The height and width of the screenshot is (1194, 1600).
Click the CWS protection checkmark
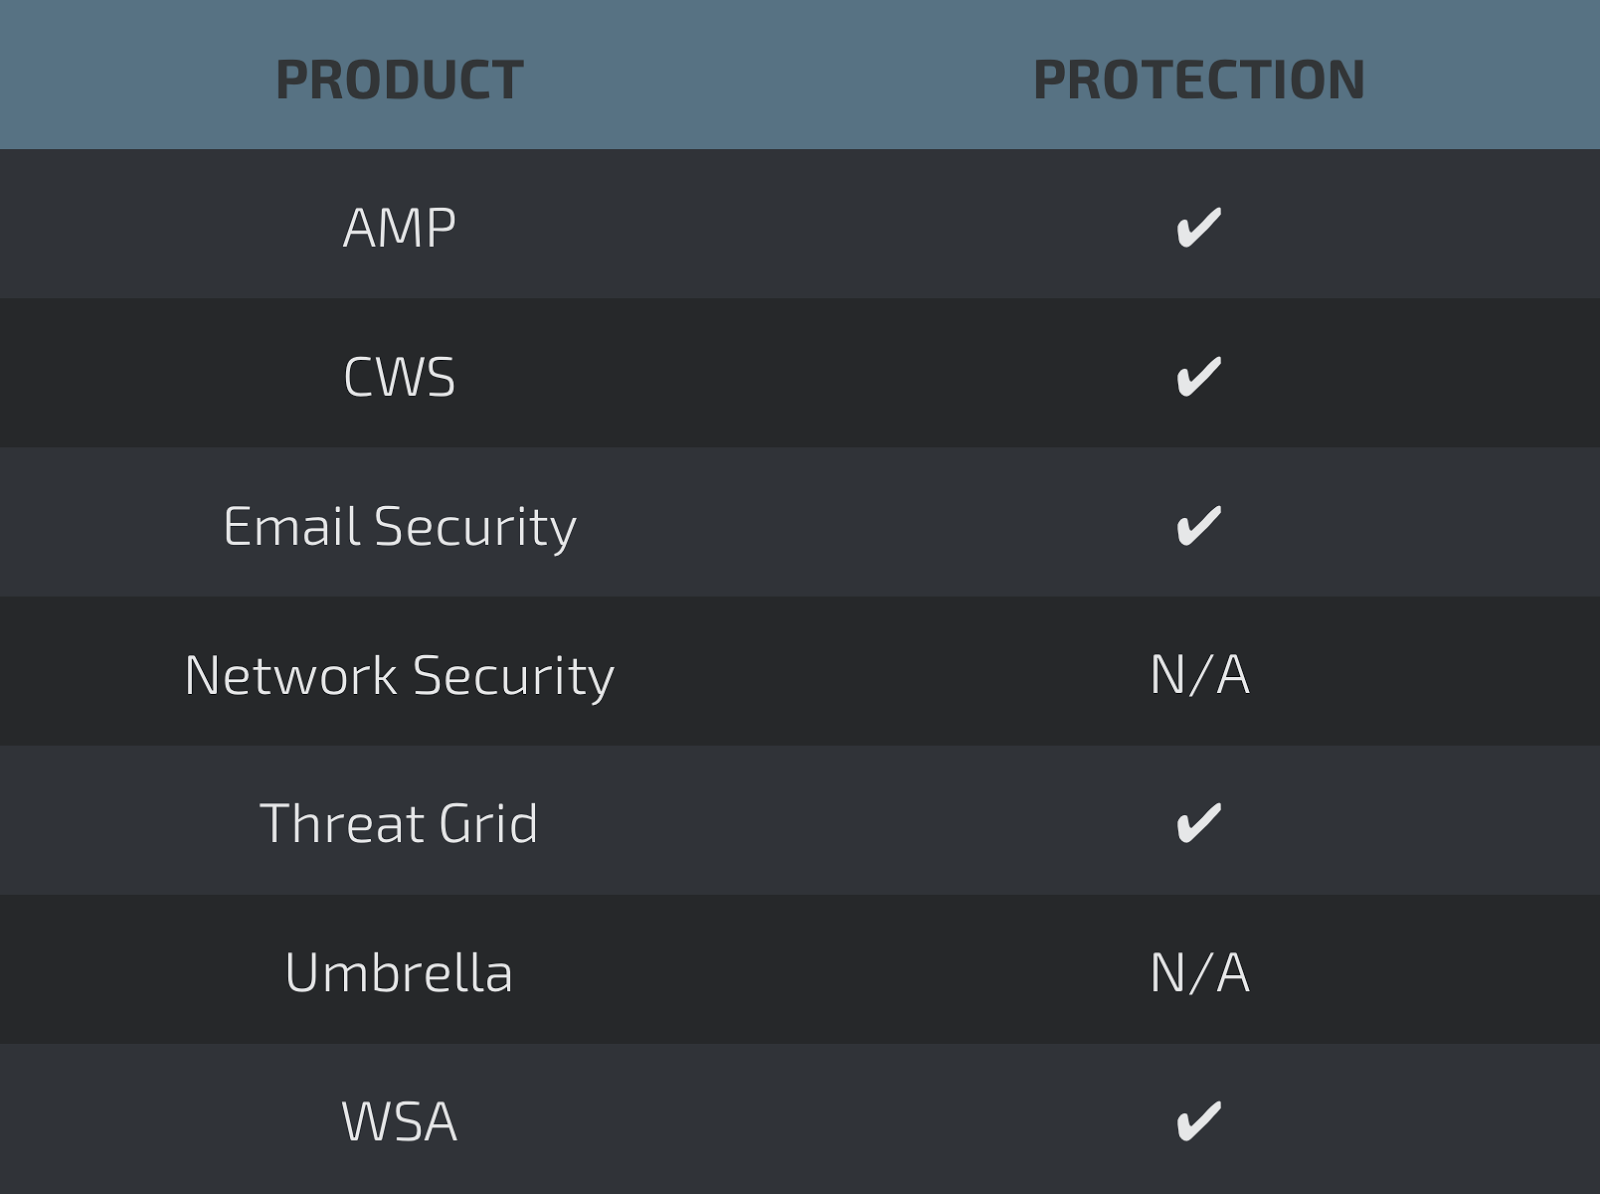(1198, 376)
